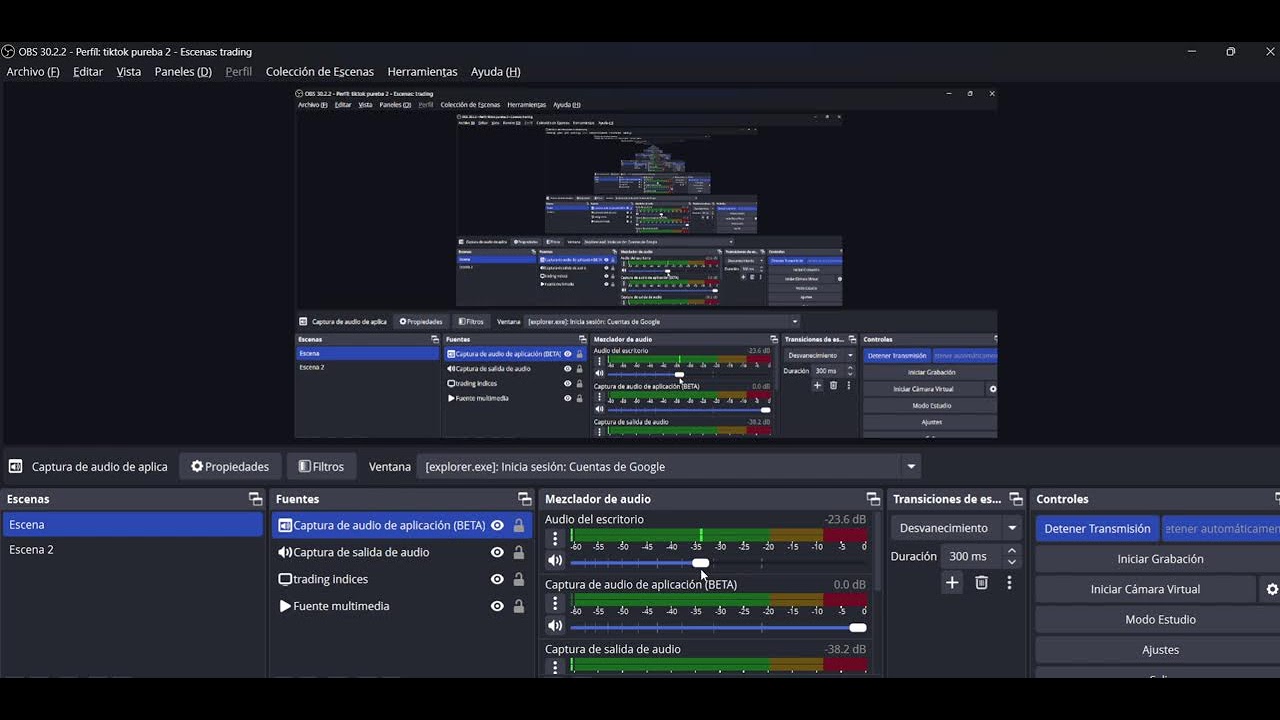Screen dimensions: 1280x720
Task: Open the Colección de Escenas menu
Action: click(320, 72)
